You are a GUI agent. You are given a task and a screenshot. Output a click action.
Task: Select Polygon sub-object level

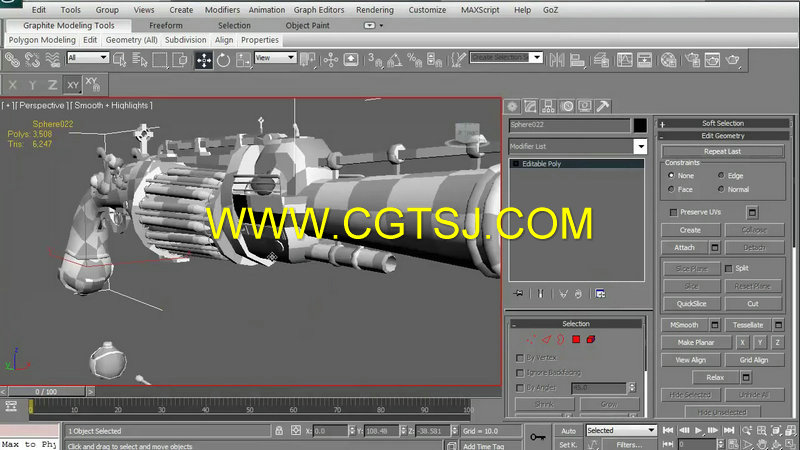pyautogui.click(x=576, y=339)
